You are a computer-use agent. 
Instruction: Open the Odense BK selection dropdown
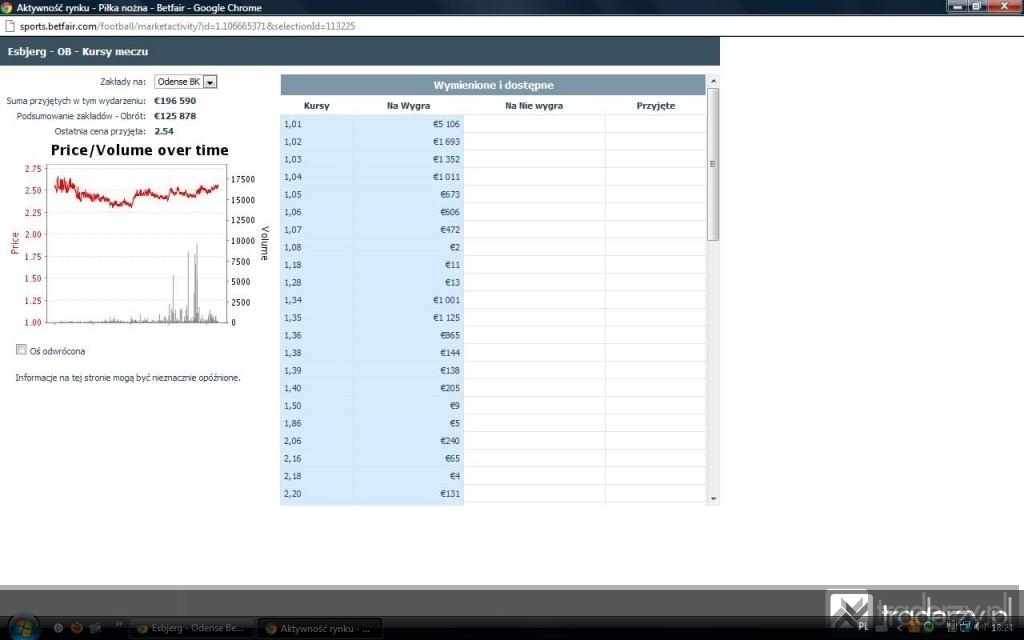coord(185,82)
